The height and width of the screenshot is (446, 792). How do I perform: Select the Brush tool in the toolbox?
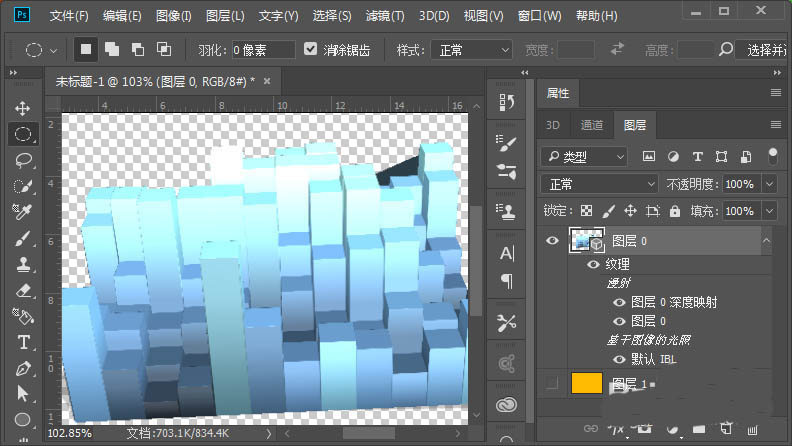pyautogui.click(x=23, y=238)
